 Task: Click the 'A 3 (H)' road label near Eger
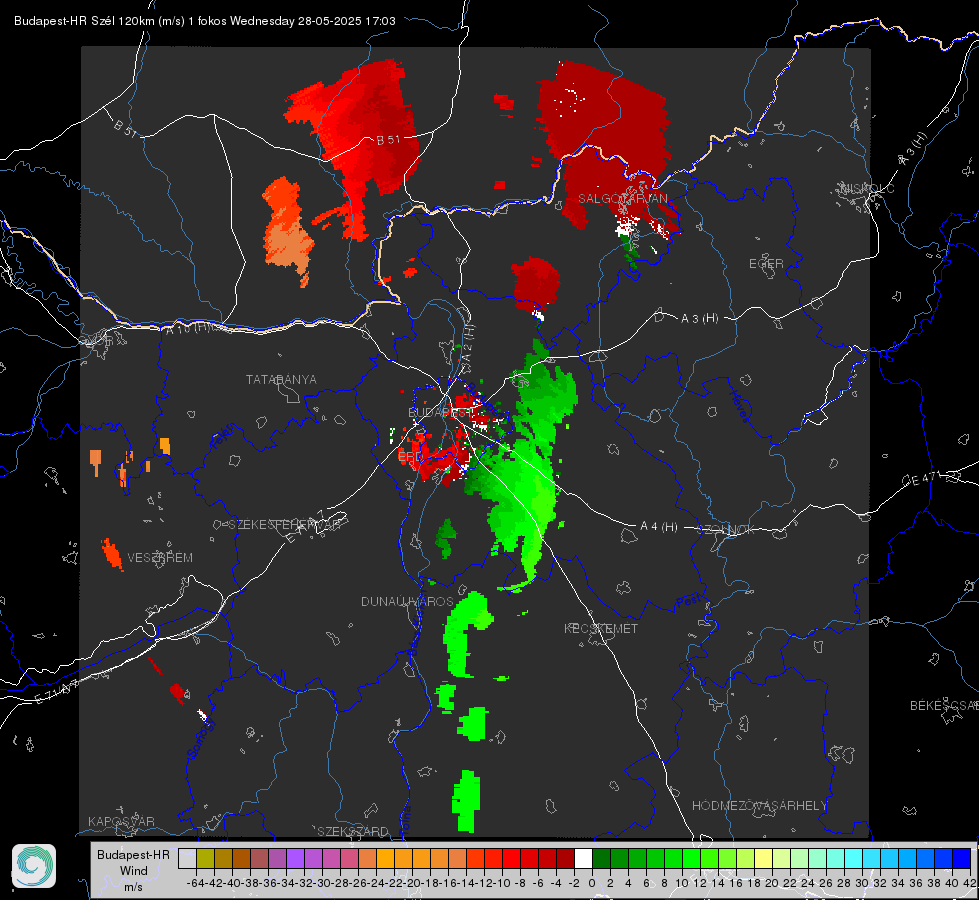699,319
